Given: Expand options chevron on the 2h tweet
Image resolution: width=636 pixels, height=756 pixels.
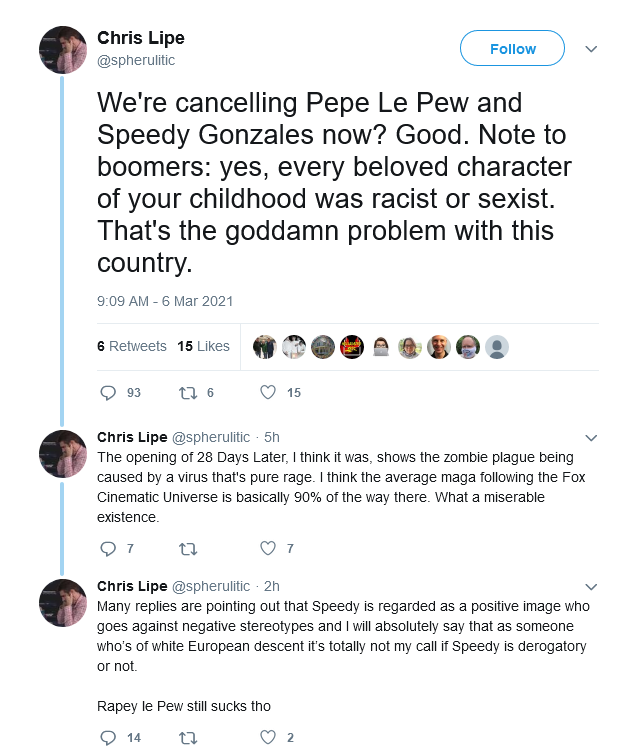Looking at the screenshot, I should pos(591,587).
